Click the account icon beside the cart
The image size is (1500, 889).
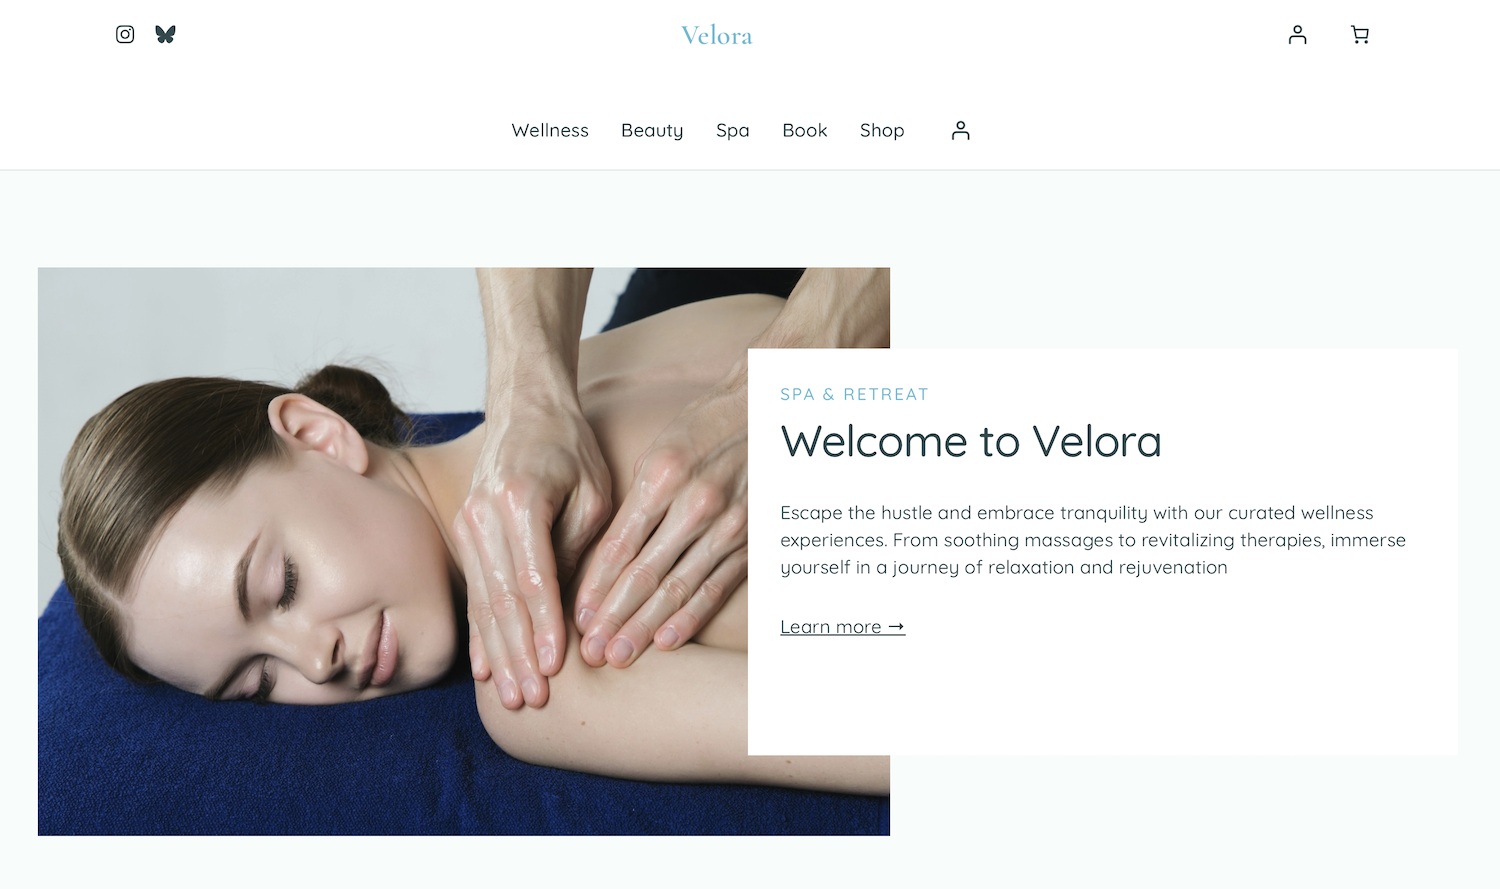[1298, 35]
